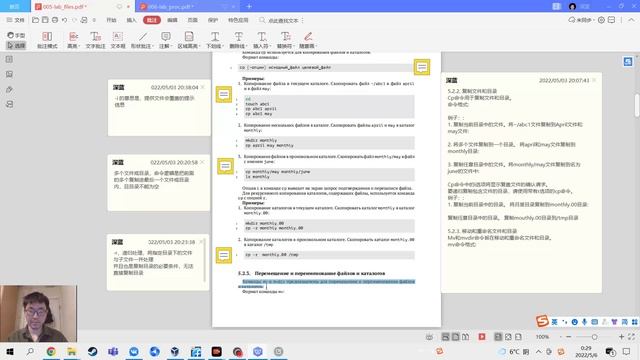The image size is (640, 360).
Task: Click the yellow comment note beside cp -r monthly.00 /tmp
Action: click(x=224, y=255)
